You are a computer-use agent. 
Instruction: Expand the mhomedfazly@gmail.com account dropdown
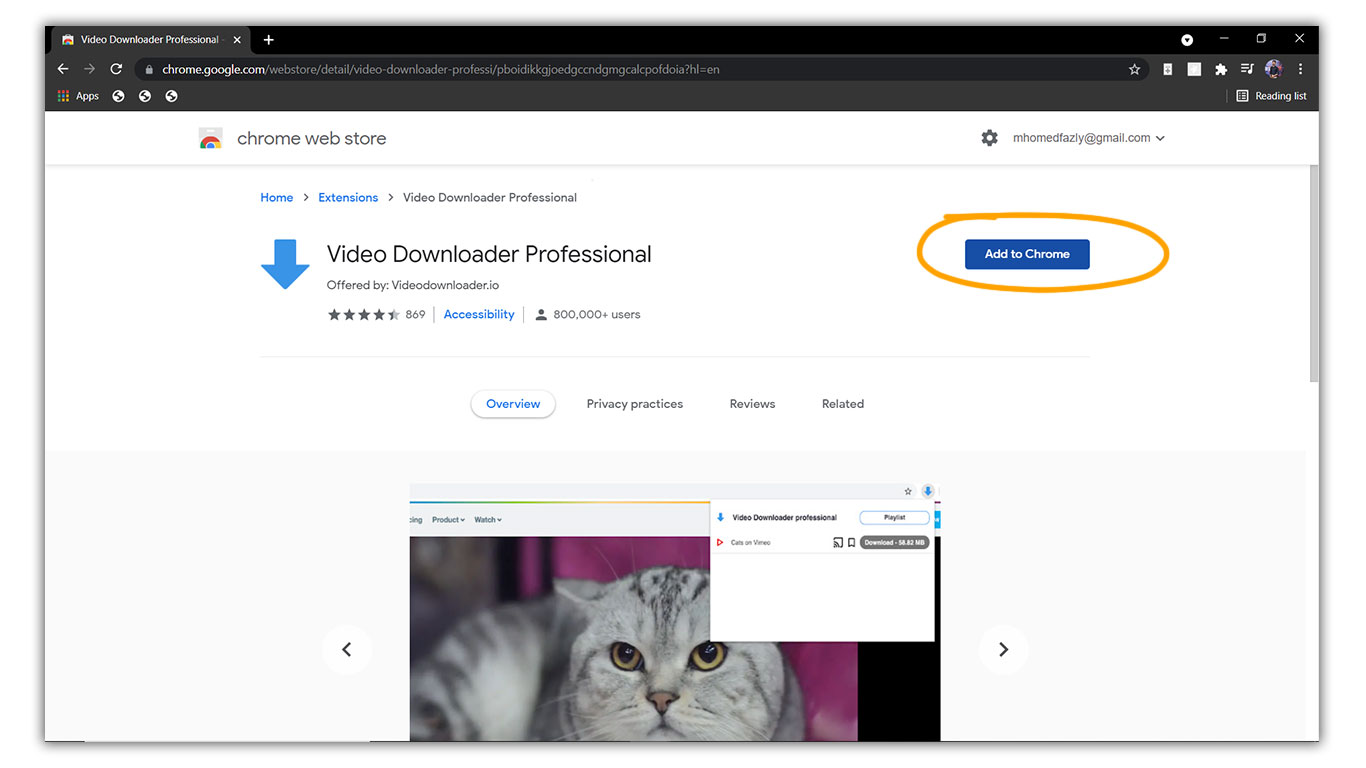[x=1089, y=138]
